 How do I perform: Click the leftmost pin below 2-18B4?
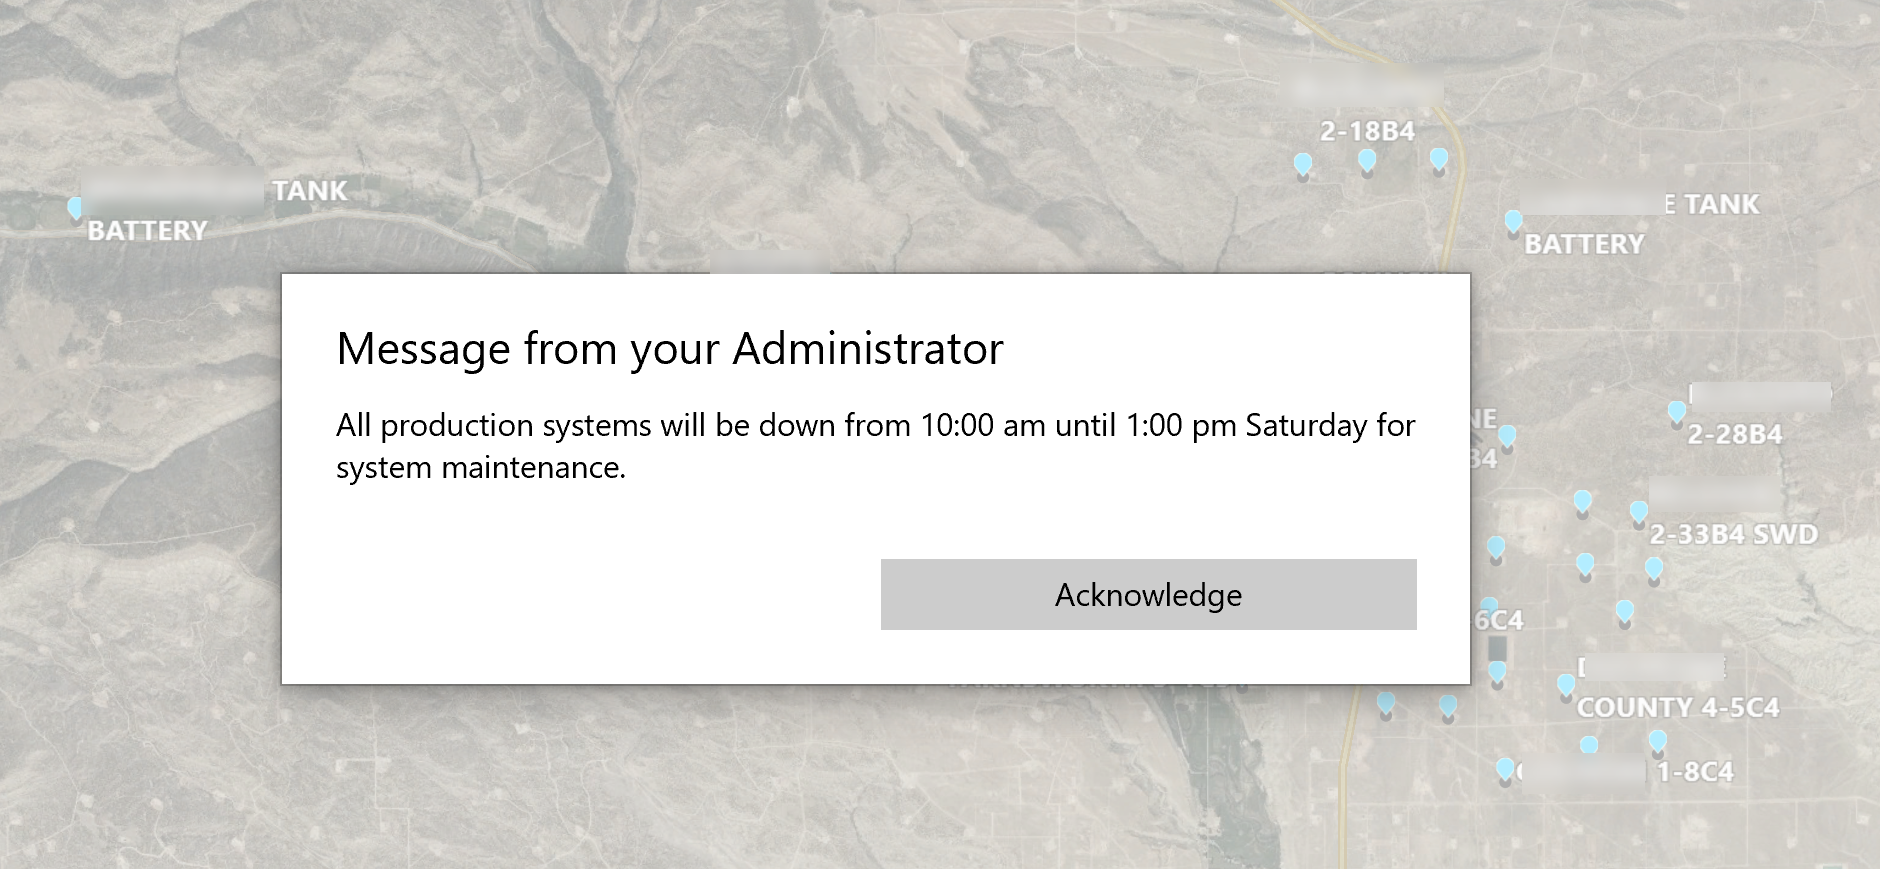coord(1302,164)
